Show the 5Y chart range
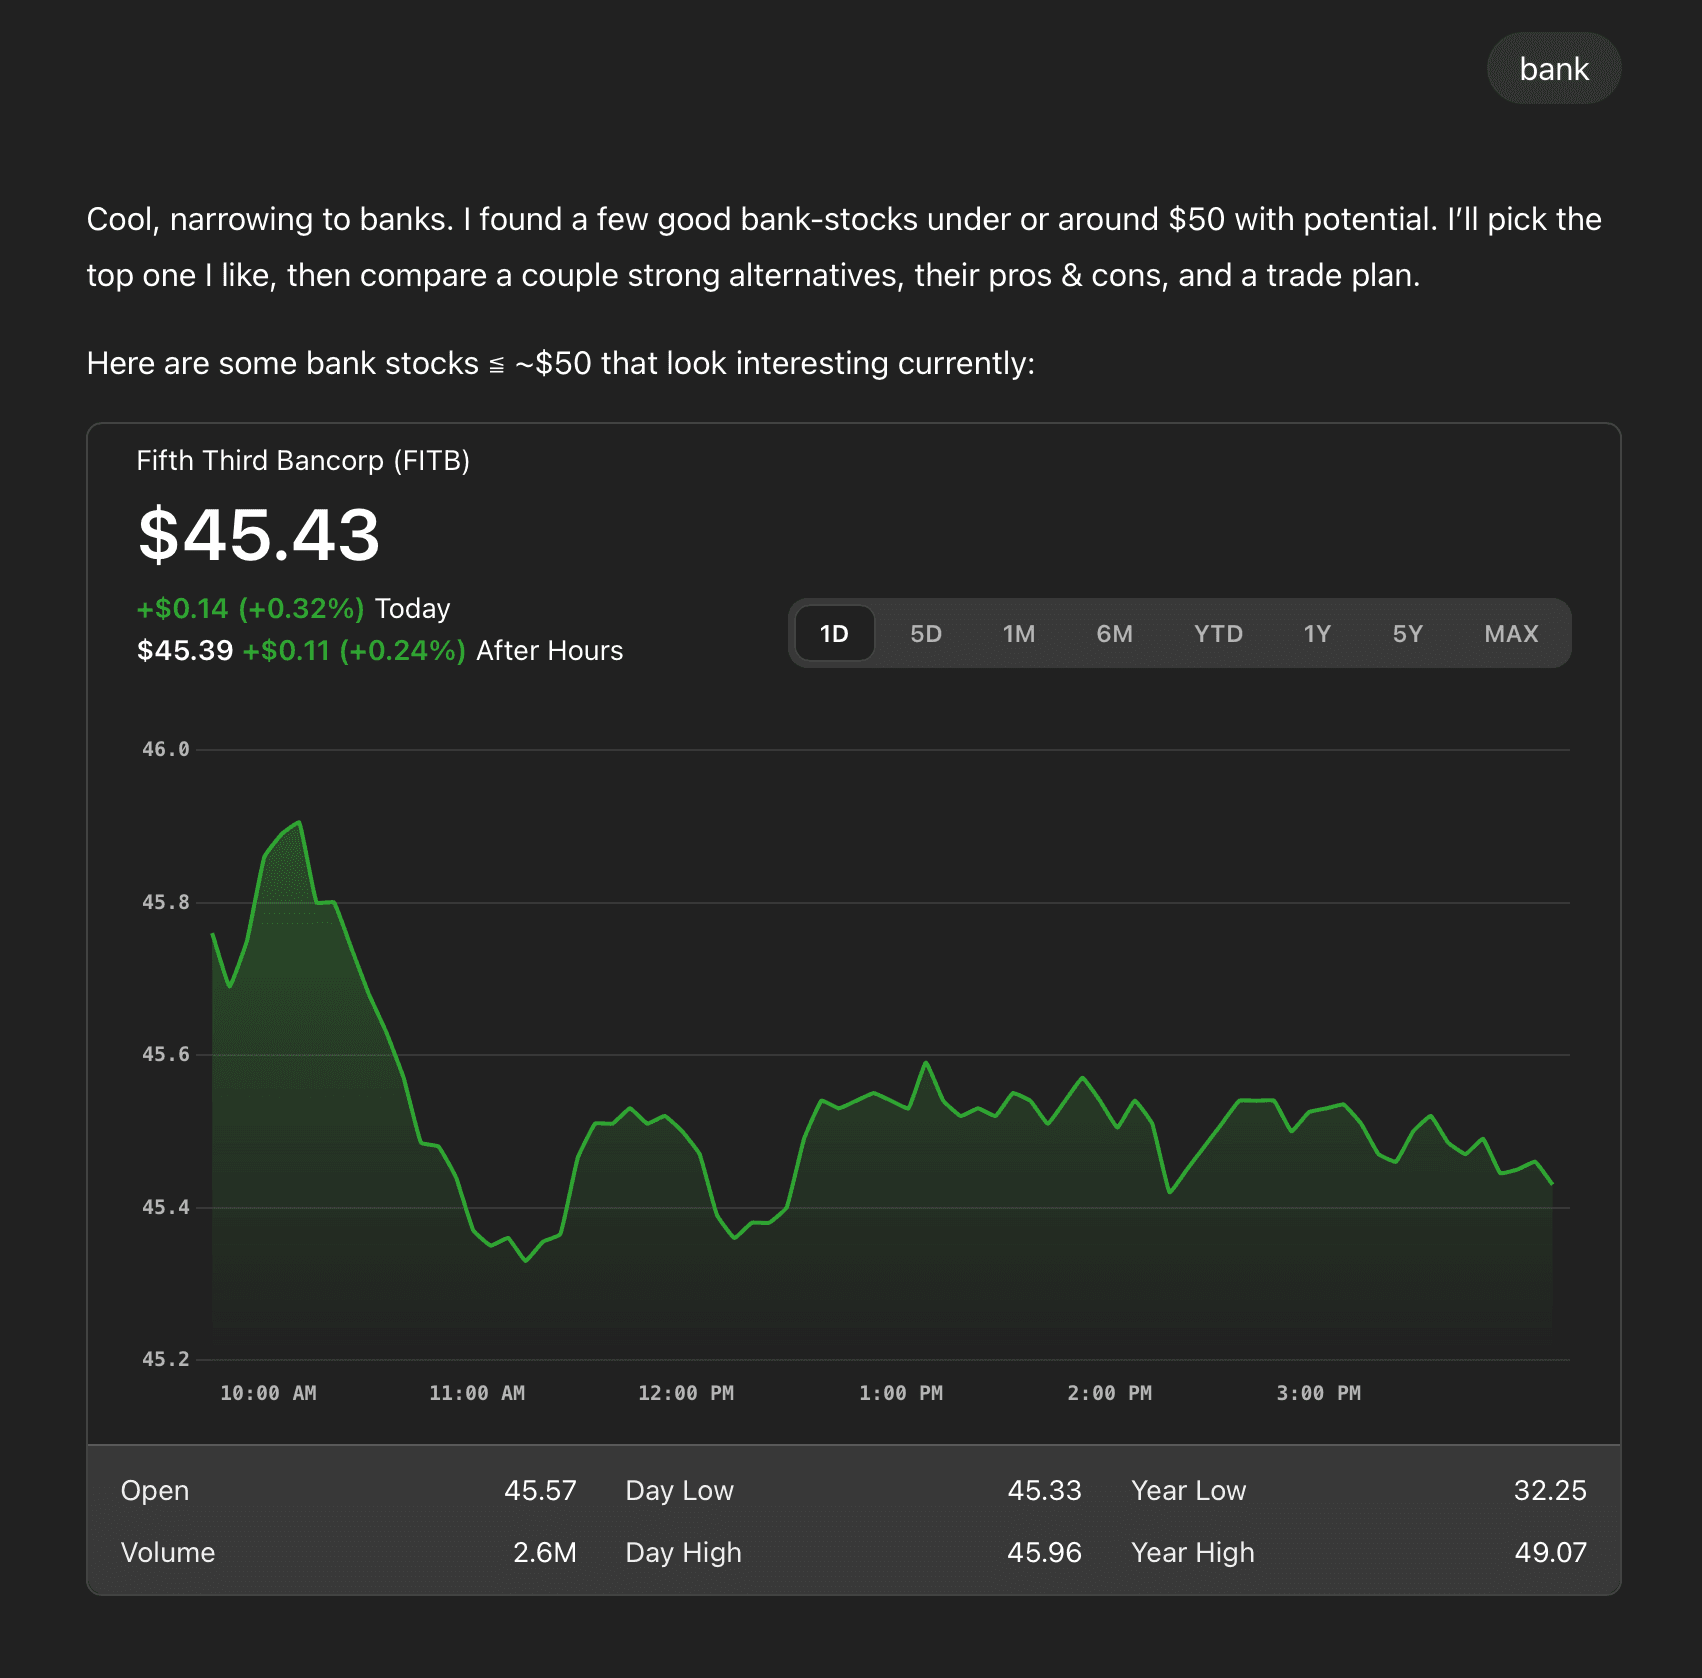Image resolution: width=1702 pixels, height=1678 pixels. (1407, 633)
